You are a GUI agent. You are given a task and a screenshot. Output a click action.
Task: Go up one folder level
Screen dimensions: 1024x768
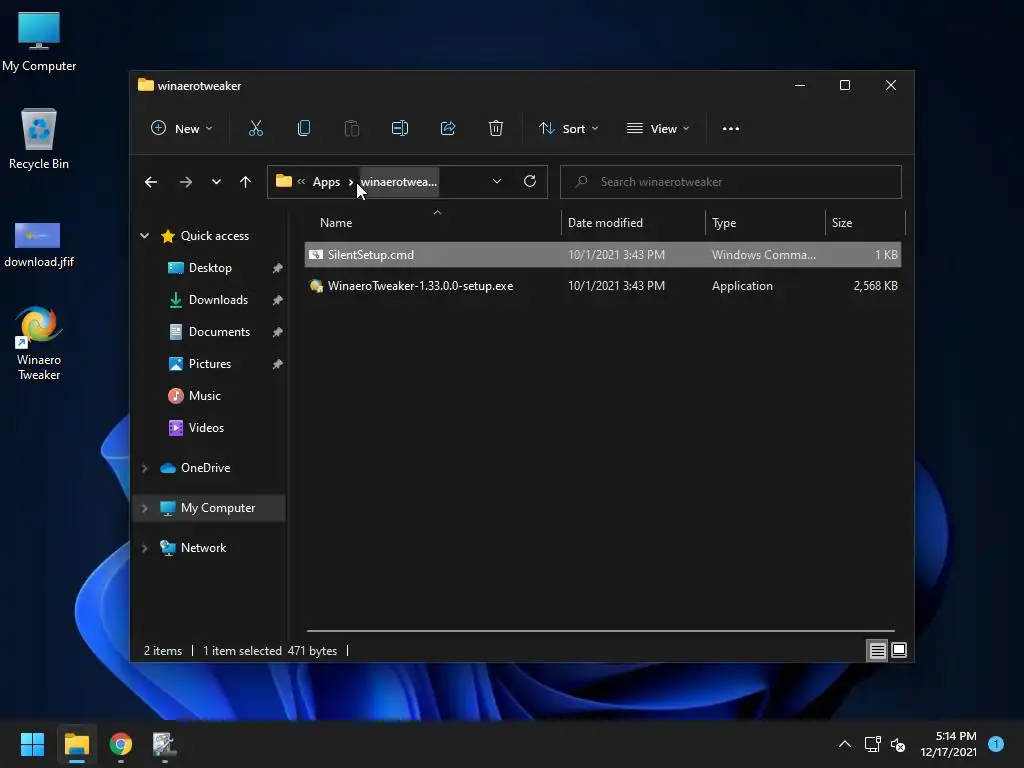tap(246, 182)
